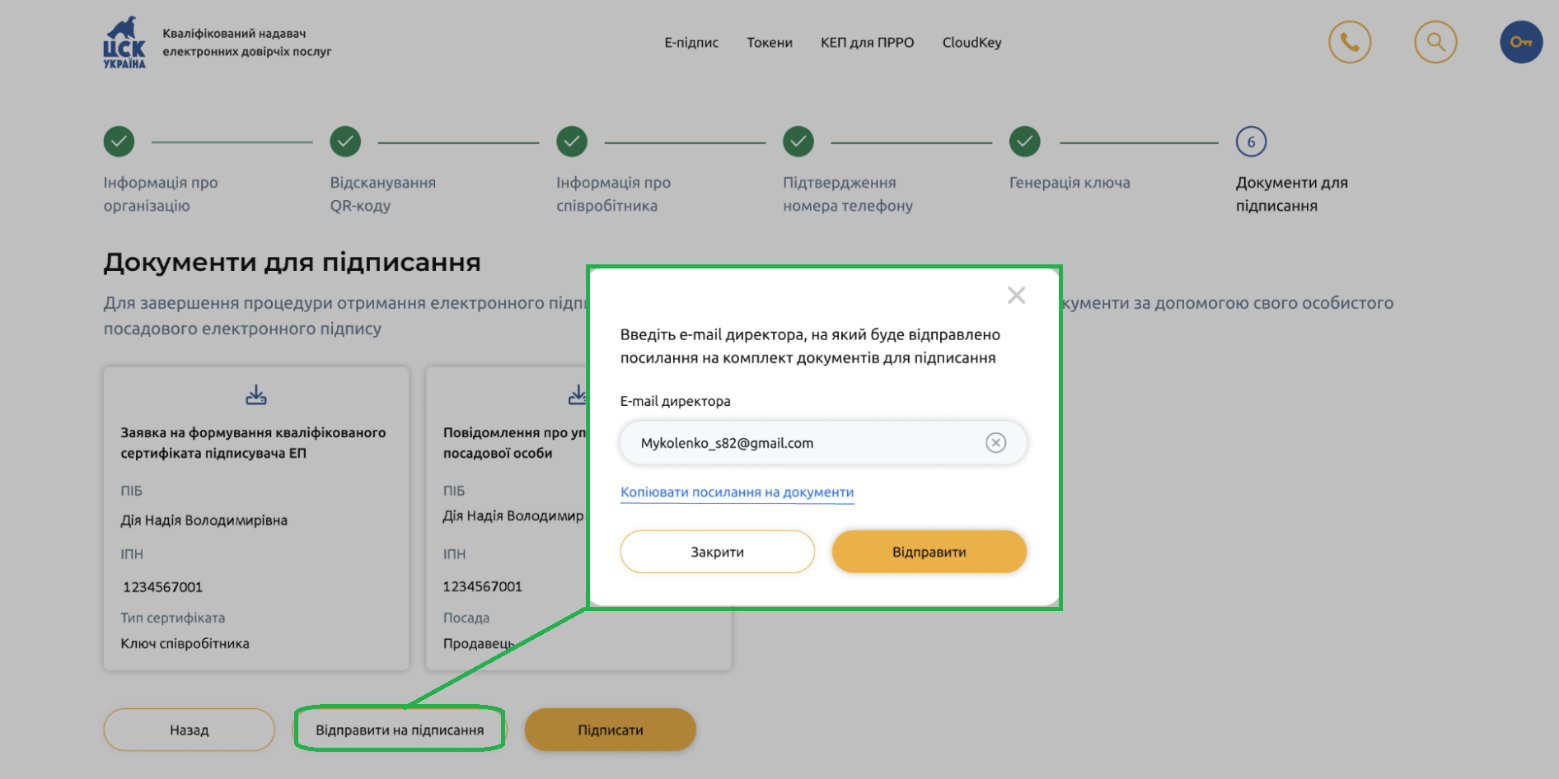Download the Повідомлення document icon
The image size is (1559, 779).
coord(578,395)
